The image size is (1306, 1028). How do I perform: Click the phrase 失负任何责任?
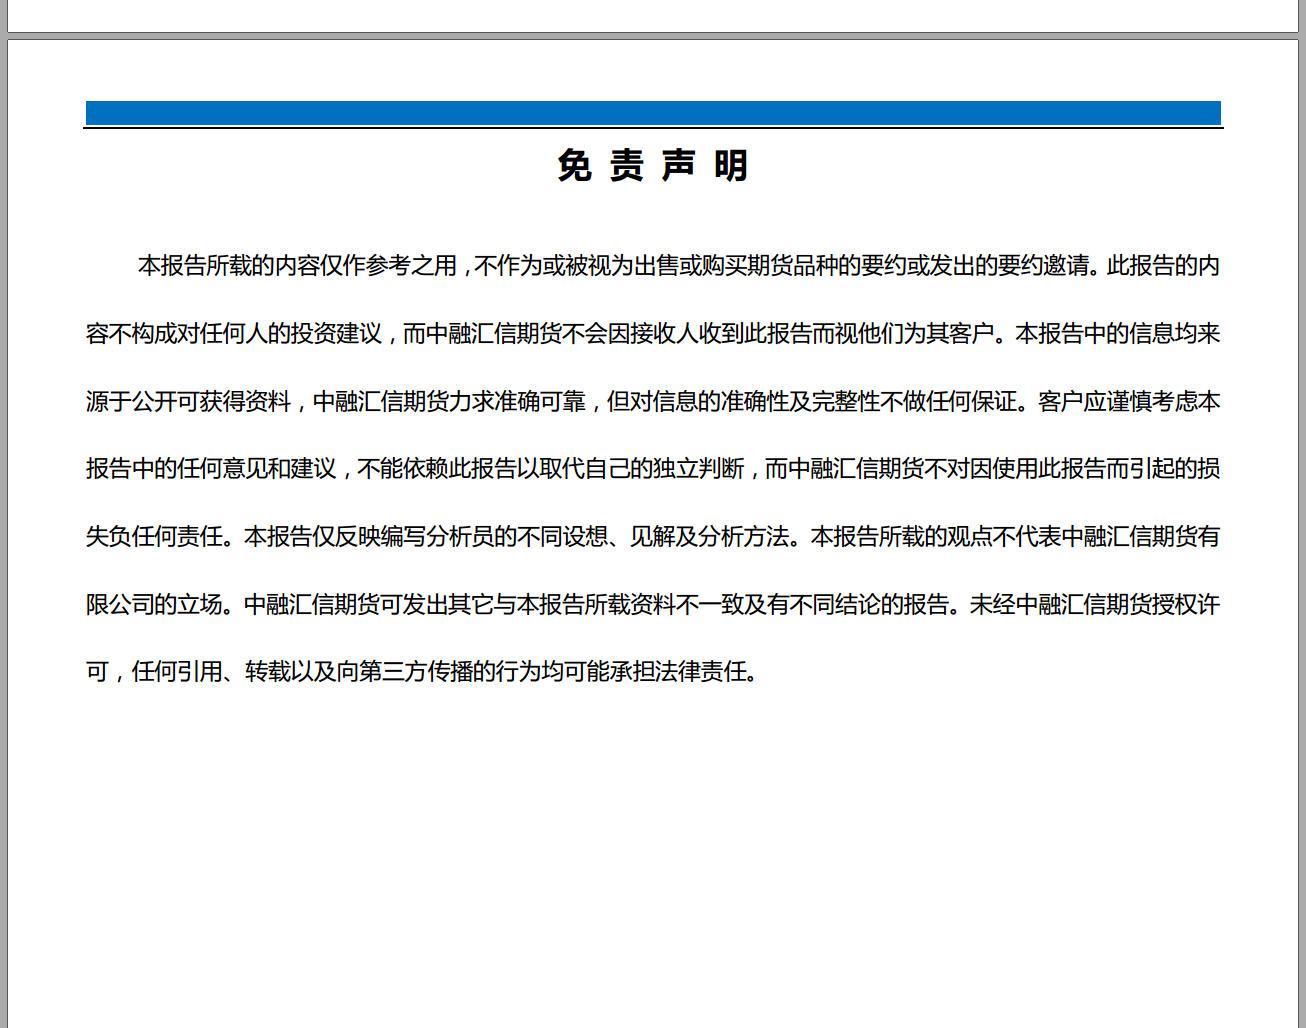click(x=154, y=537)
